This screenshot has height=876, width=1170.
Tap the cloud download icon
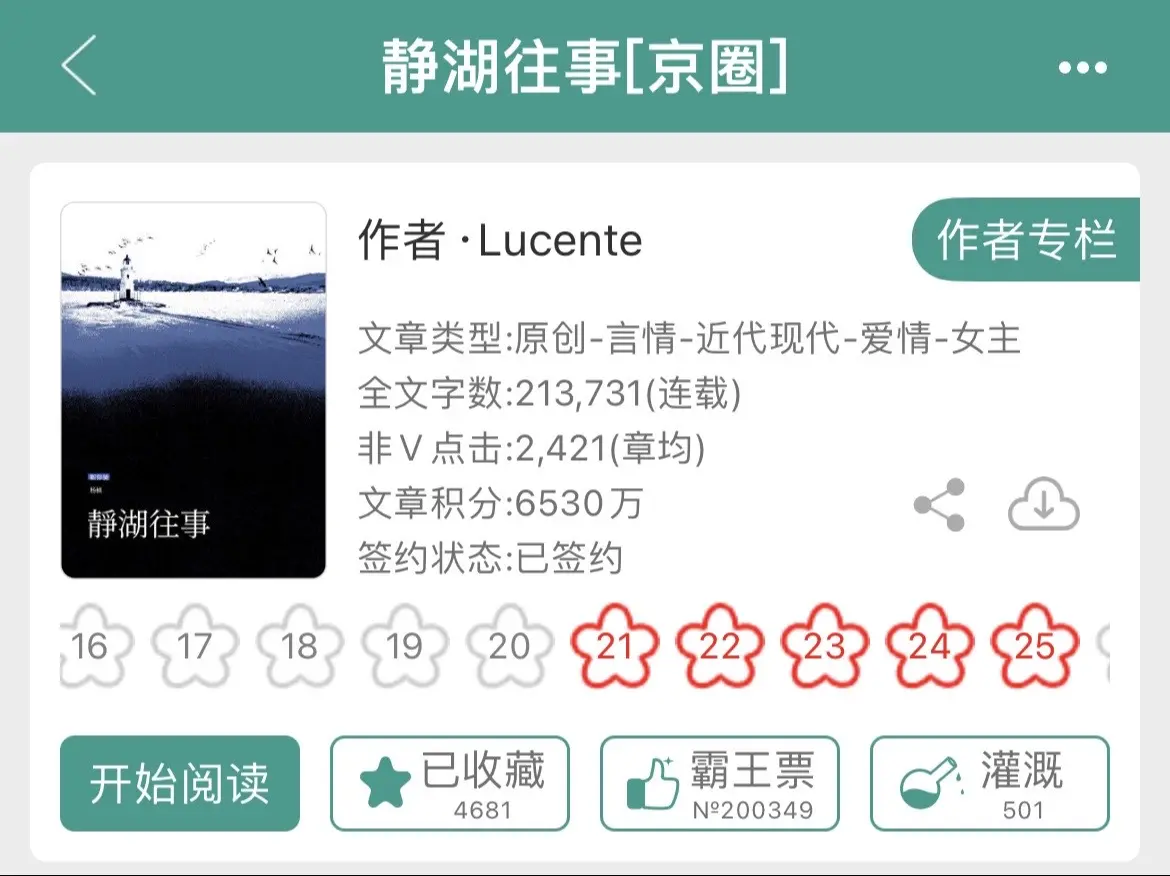1044,505
